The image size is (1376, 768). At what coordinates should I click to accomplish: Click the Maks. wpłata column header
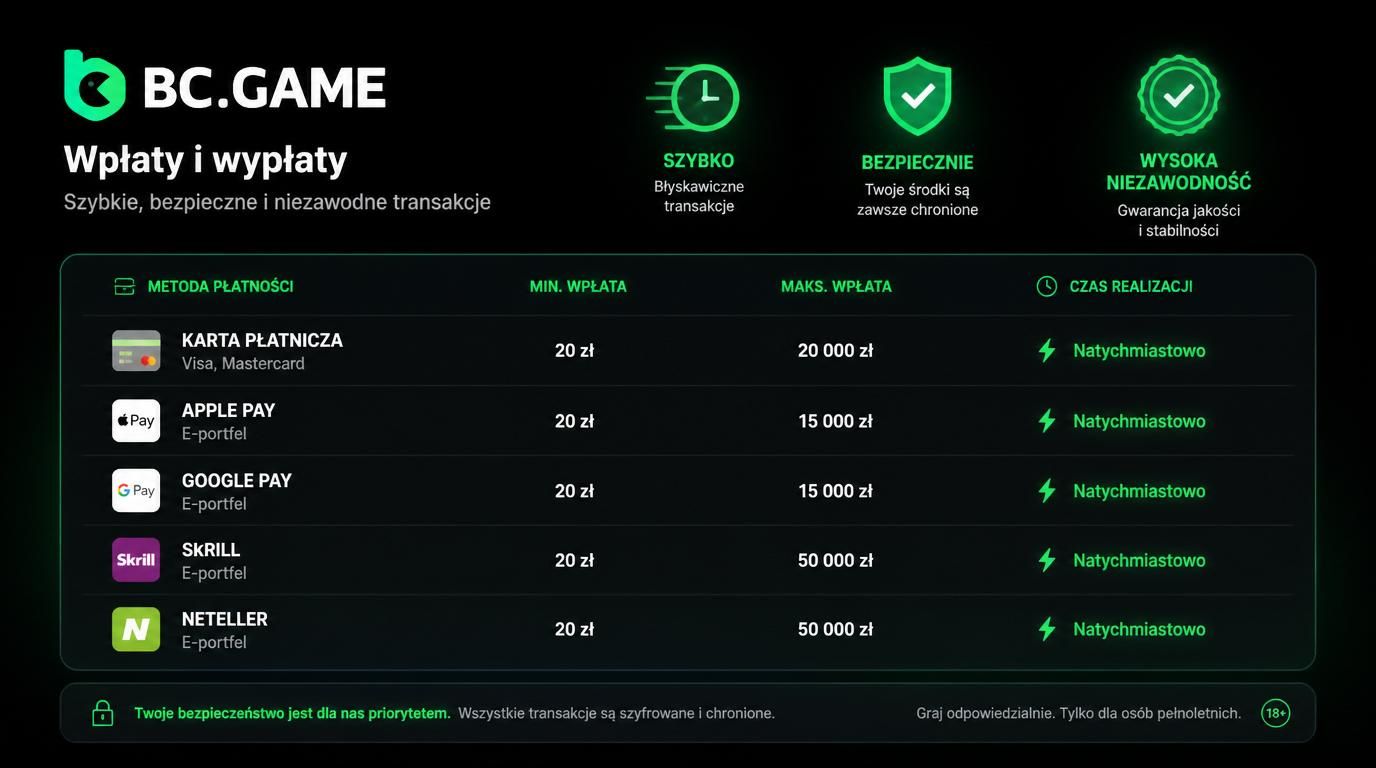tap(836, 286)
